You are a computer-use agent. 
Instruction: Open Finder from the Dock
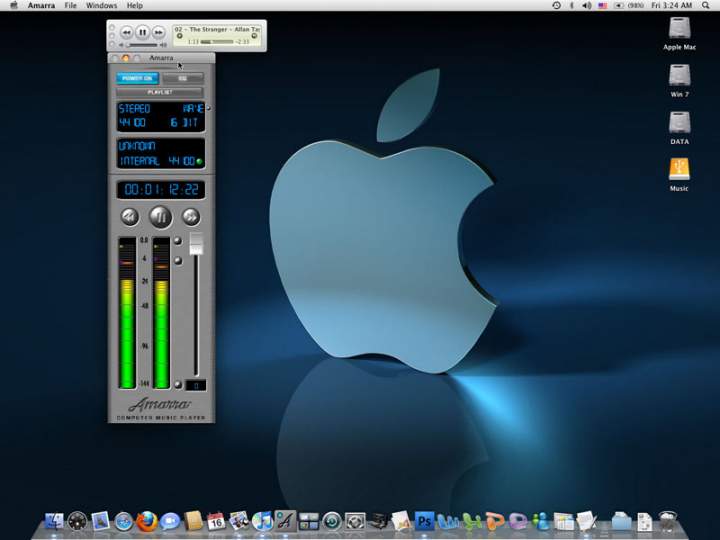tap(54, 522)
